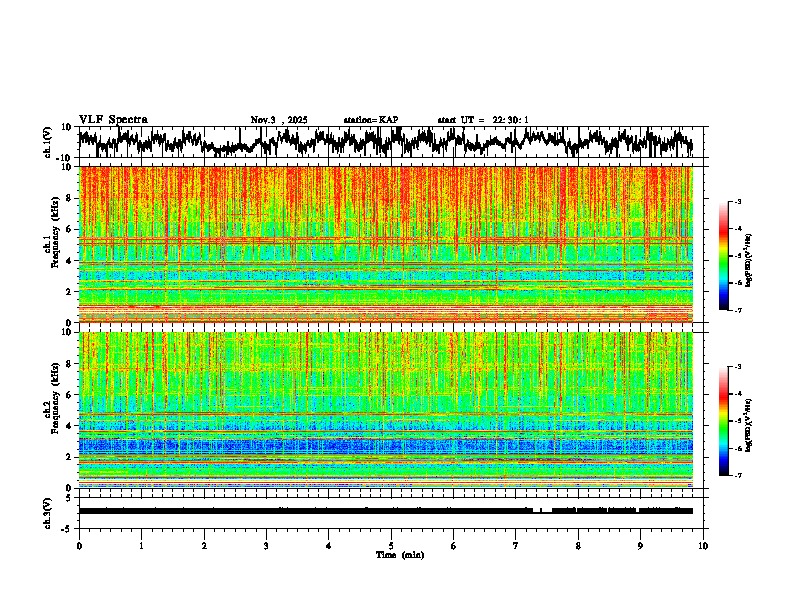Click the "-3" label on ch.2 colorbar

click(737, 367)
